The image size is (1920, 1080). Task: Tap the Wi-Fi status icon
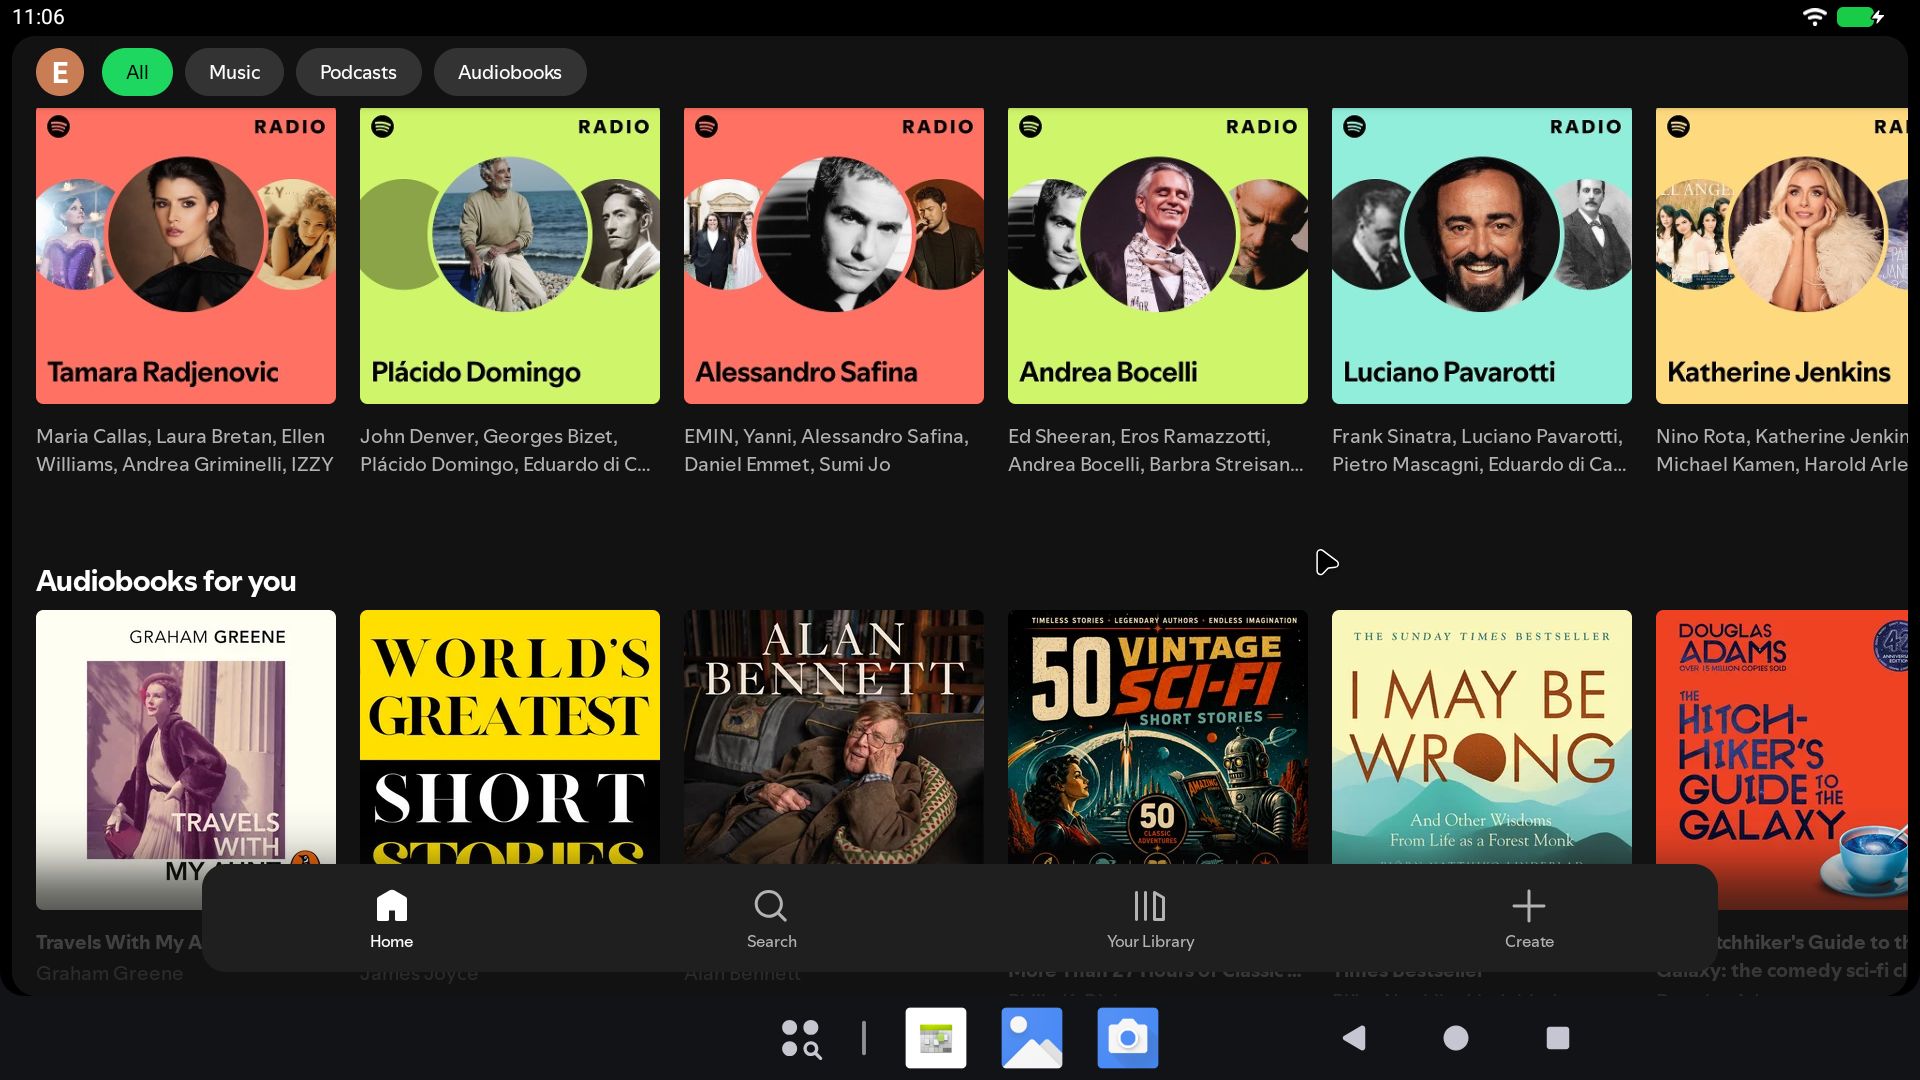(1814, 17)
